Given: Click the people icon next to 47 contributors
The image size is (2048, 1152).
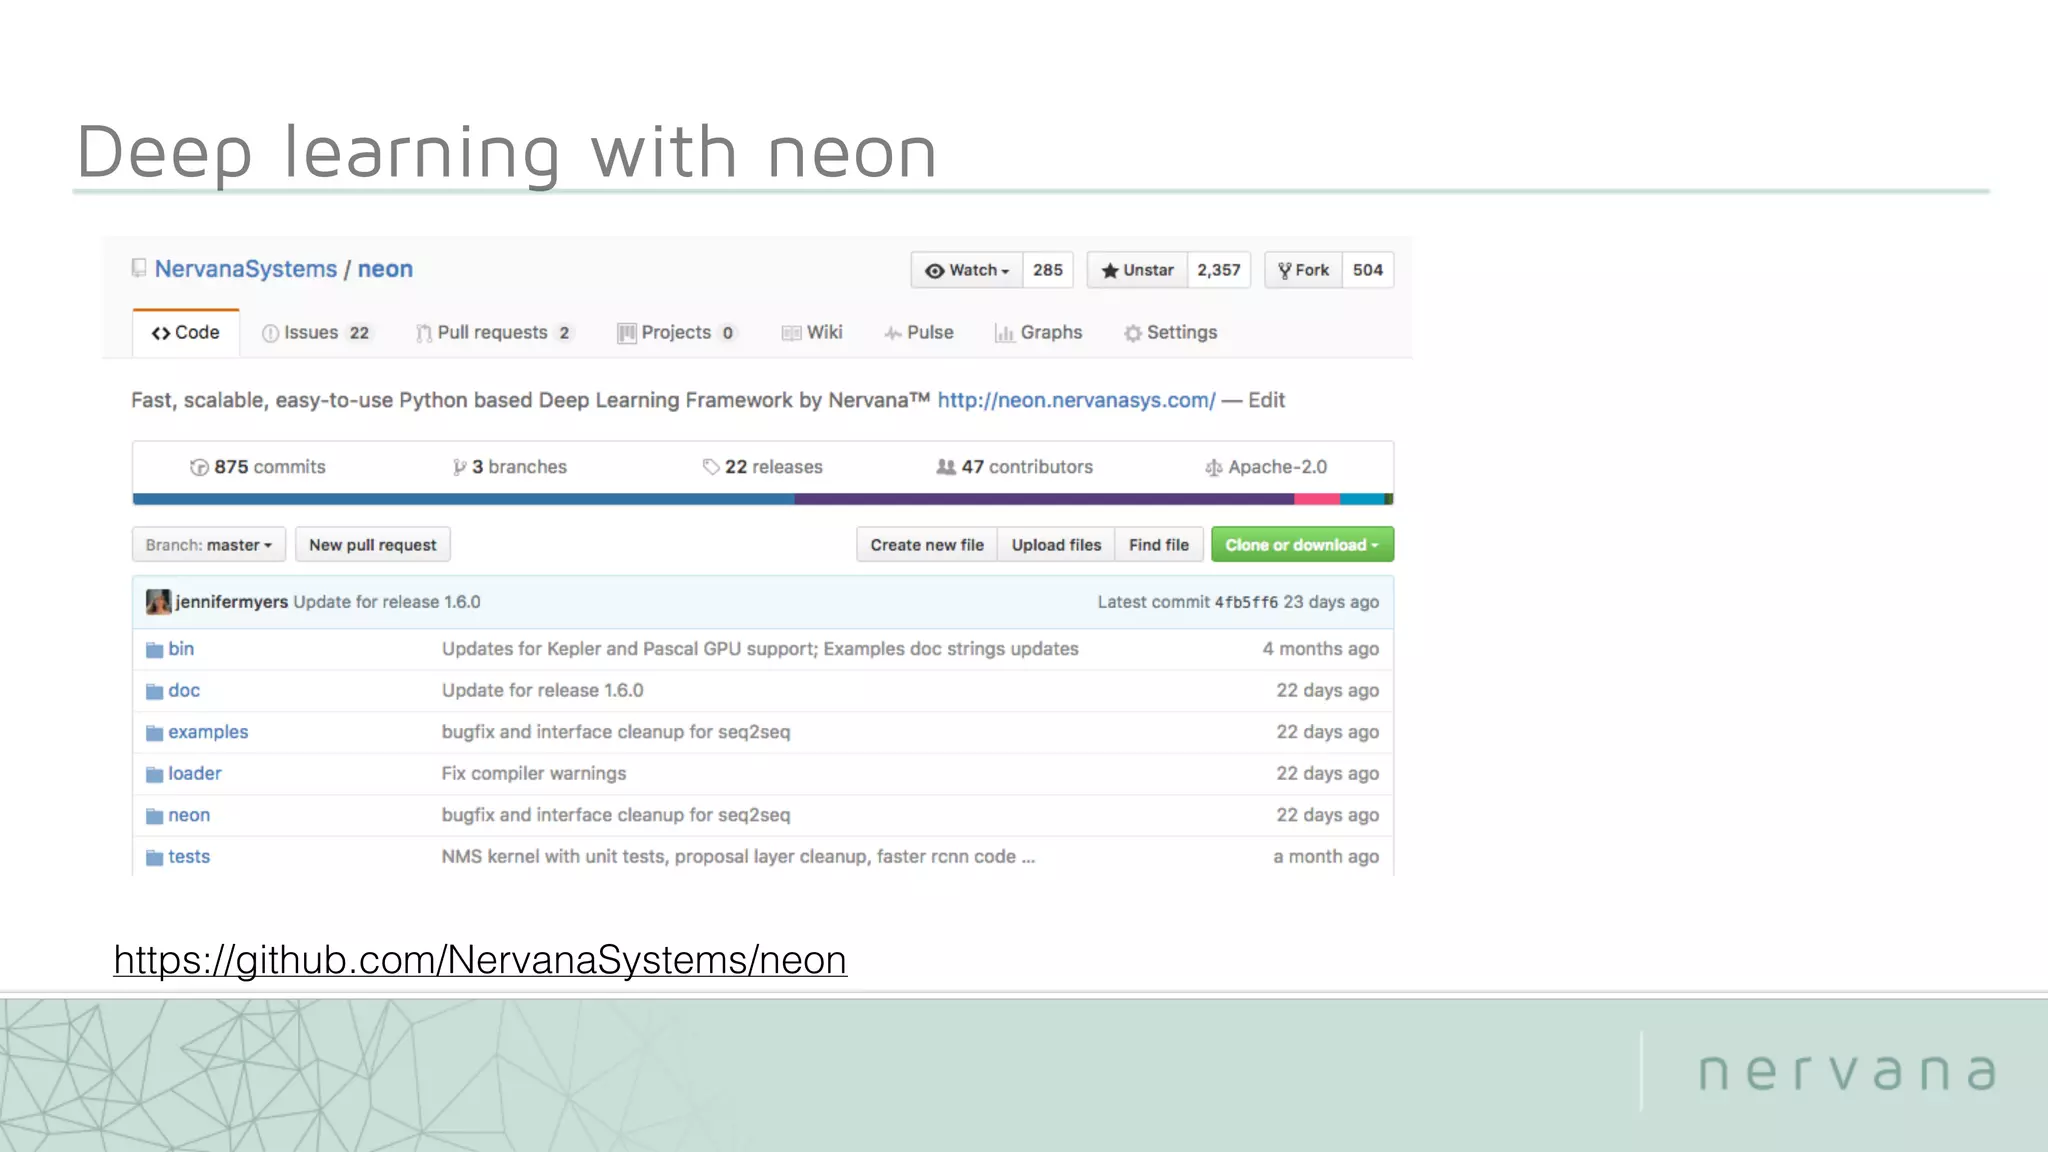Looking at the screenshot, I should pos(946,467).
